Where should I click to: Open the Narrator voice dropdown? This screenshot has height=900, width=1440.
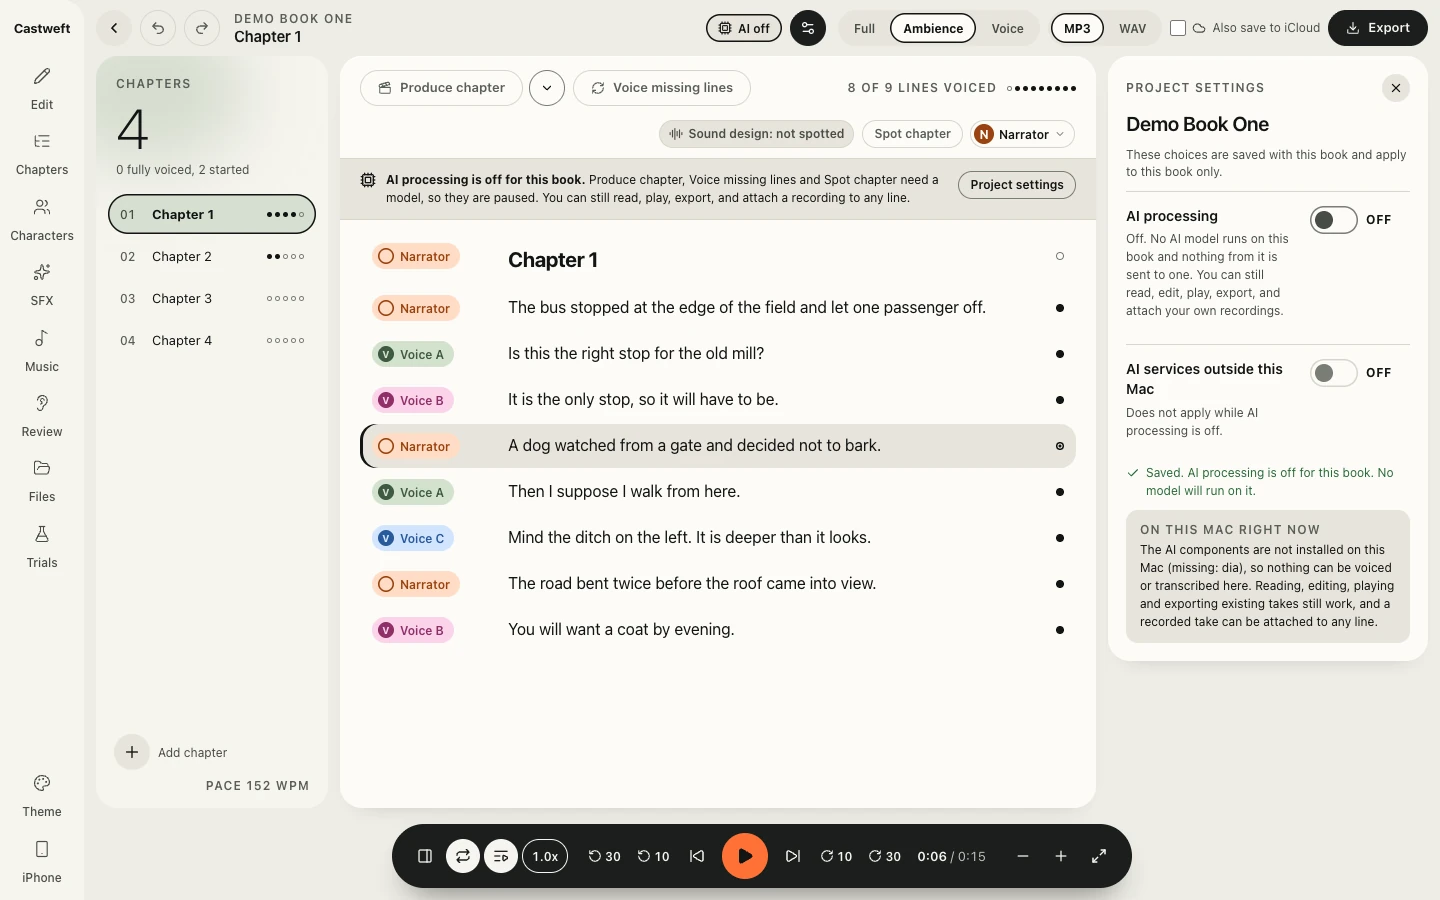(x=1022, y=134)
